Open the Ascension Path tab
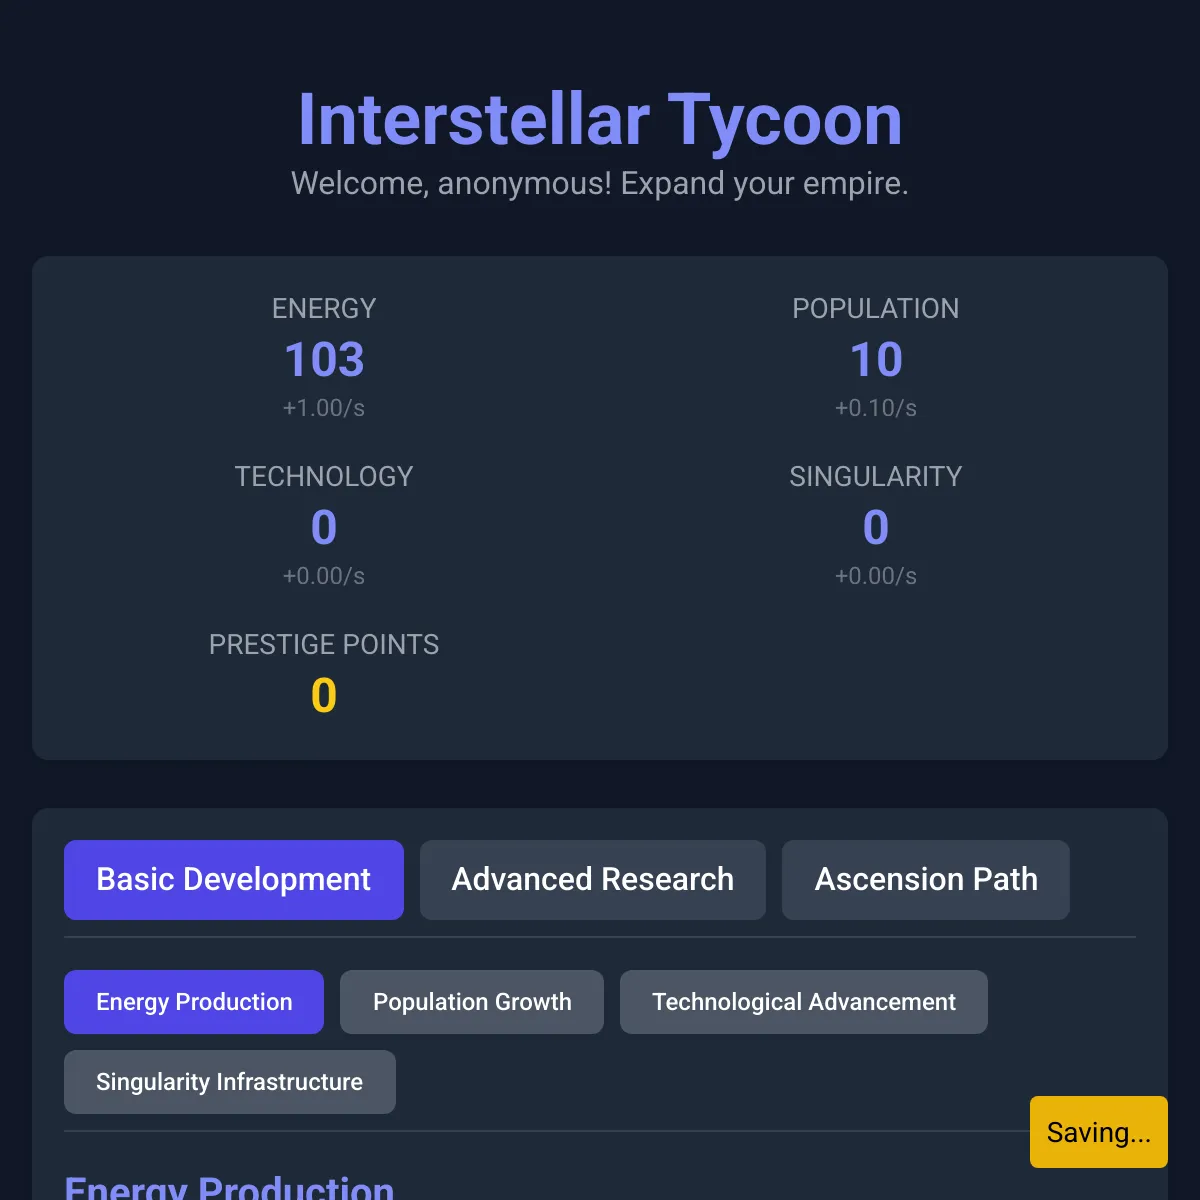The width and height of the screenshot is (1200, 1200). (x=925, y=880)
